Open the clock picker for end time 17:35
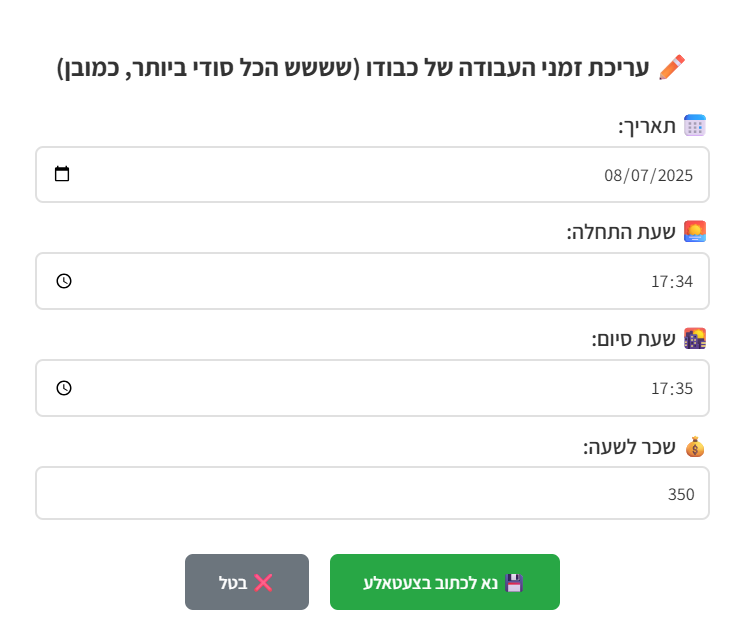 click(x=64, y=388)
